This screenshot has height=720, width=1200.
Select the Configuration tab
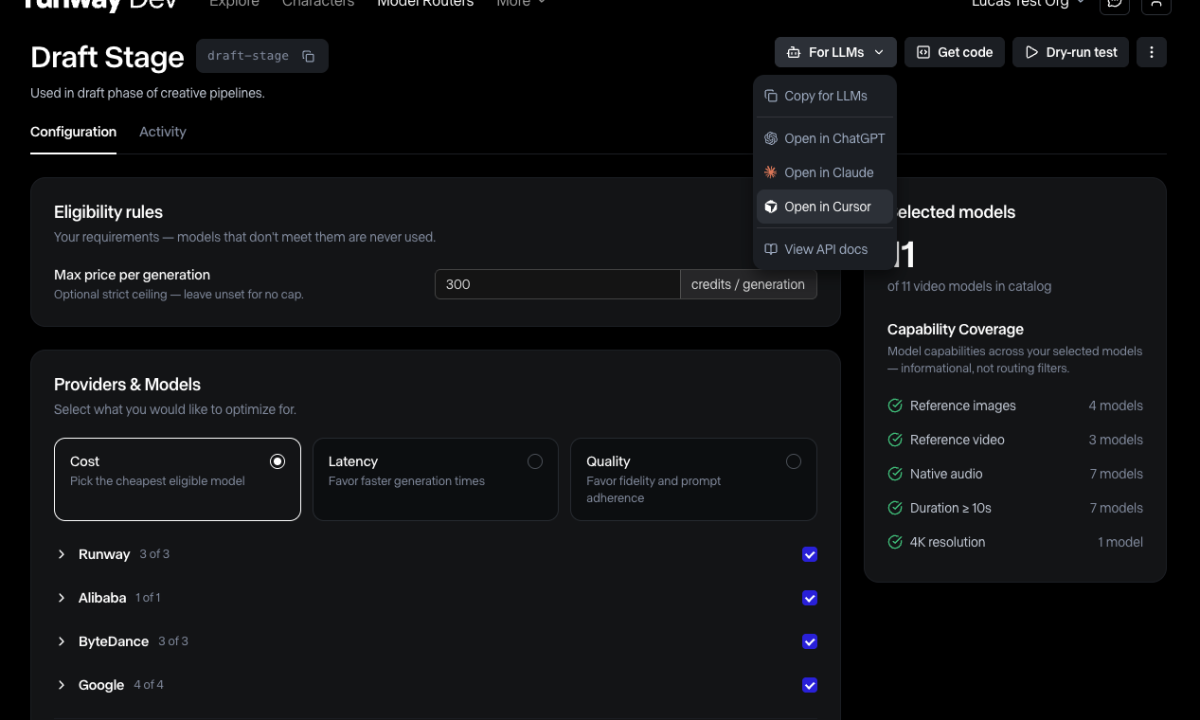click(x=73, y=132)
